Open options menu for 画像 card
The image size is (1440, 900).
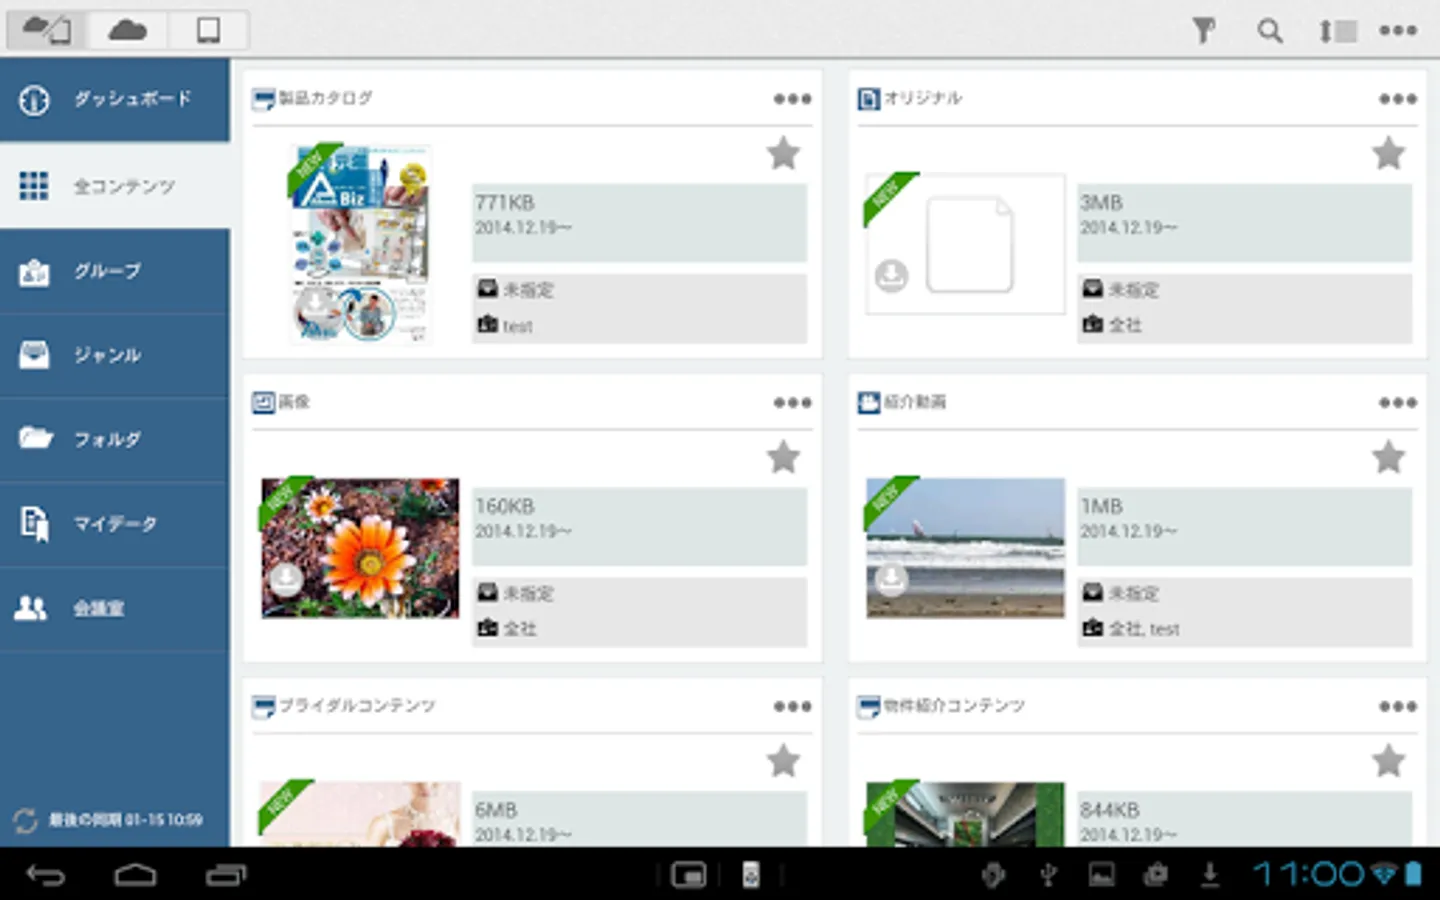(792, 402)
